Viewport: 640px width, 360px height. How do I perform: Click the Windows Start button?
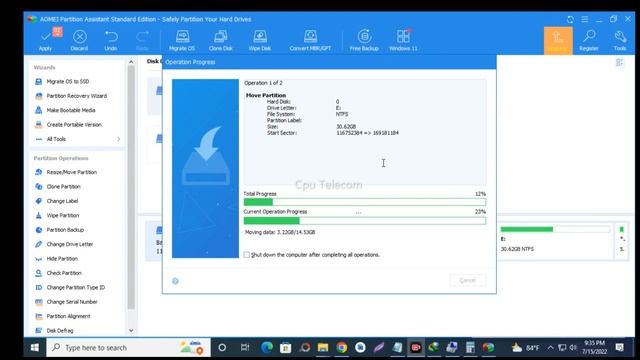(35, 348)
